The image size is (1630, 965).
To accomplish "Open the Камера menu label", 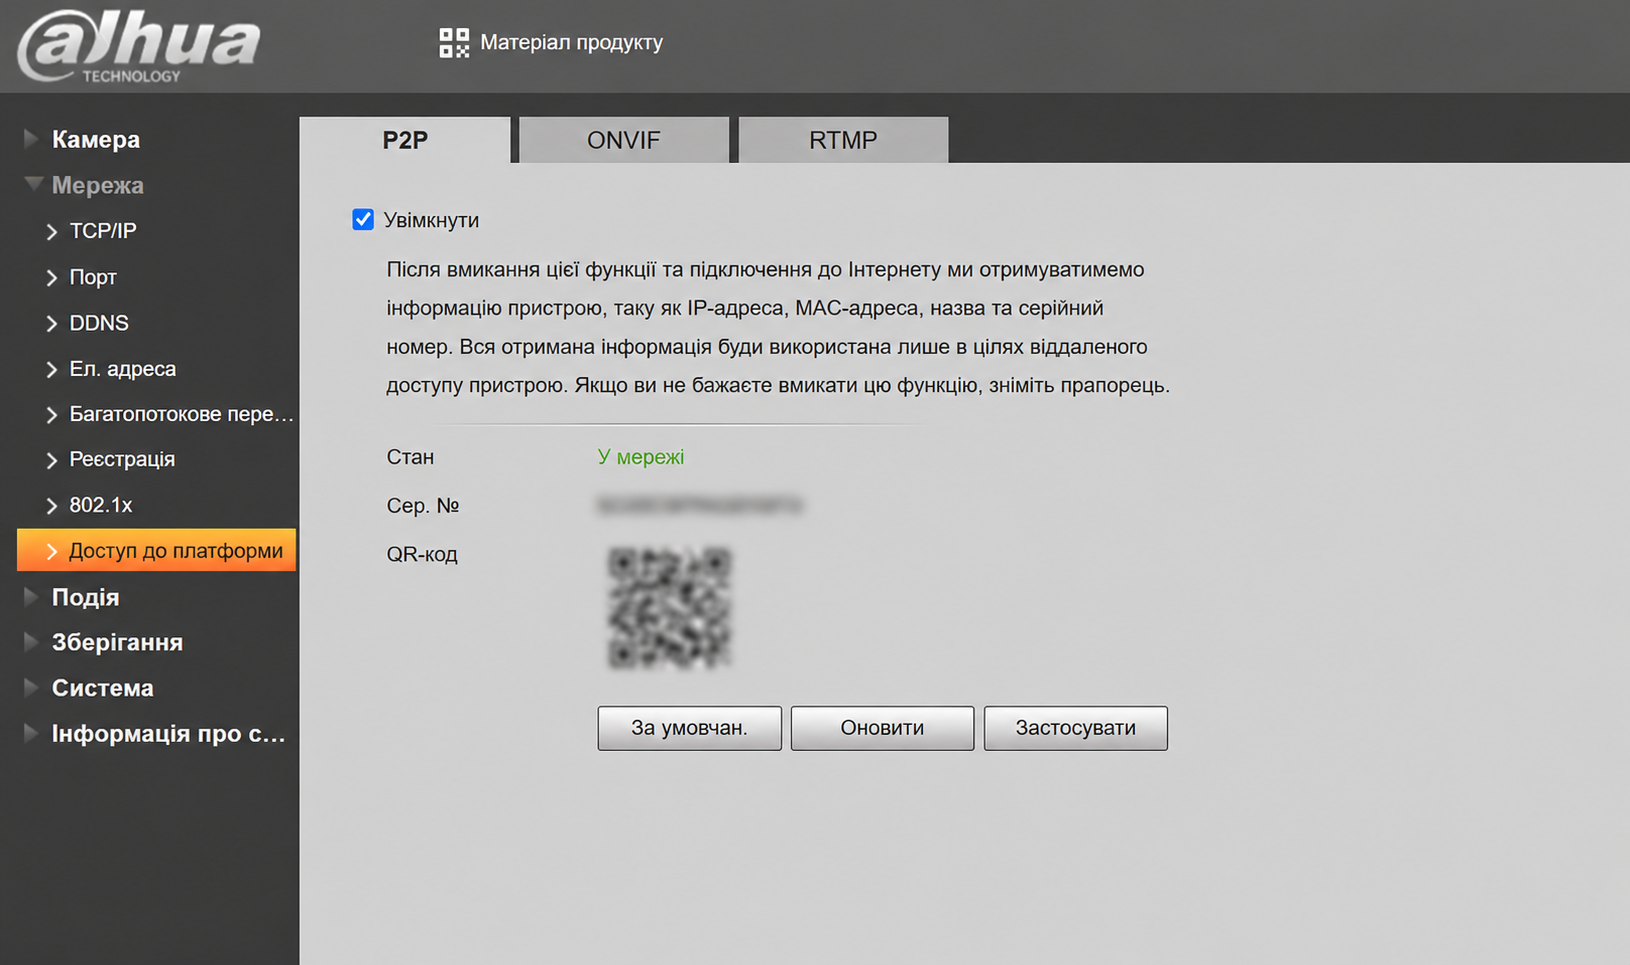I will click(x=96, y=139).
